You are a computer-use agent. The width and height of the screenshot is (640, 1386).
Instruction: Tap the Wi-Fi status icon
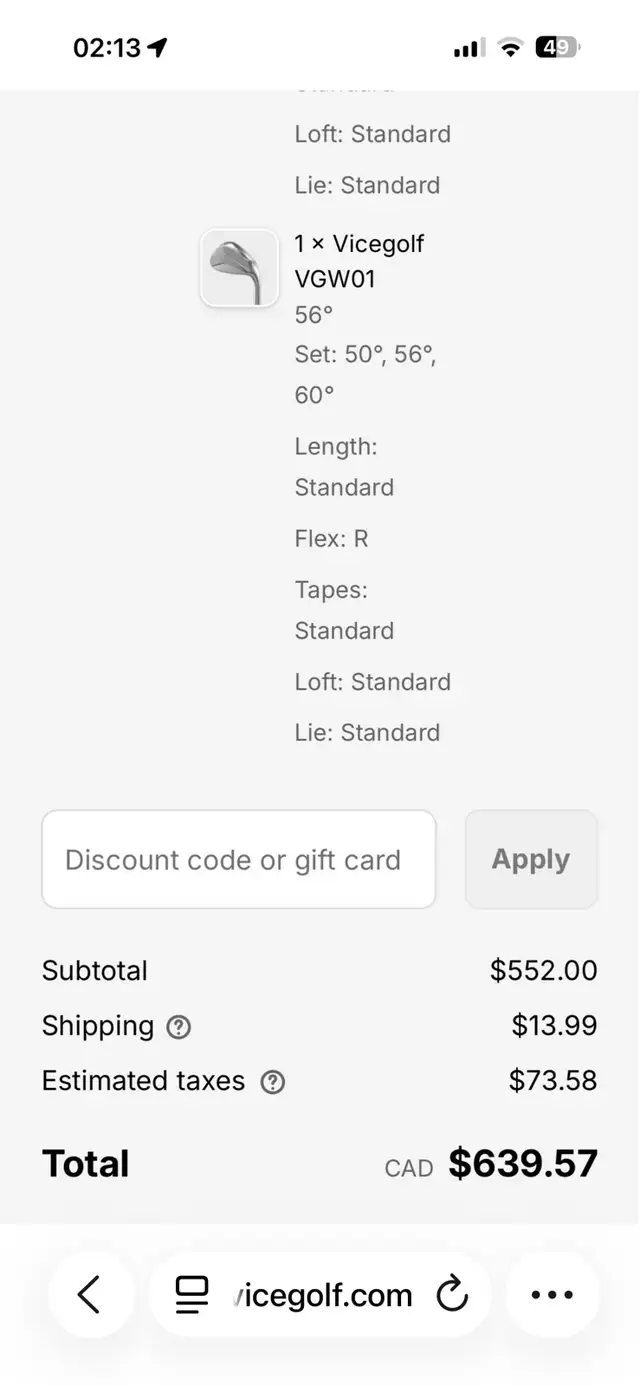coord(510,47)
